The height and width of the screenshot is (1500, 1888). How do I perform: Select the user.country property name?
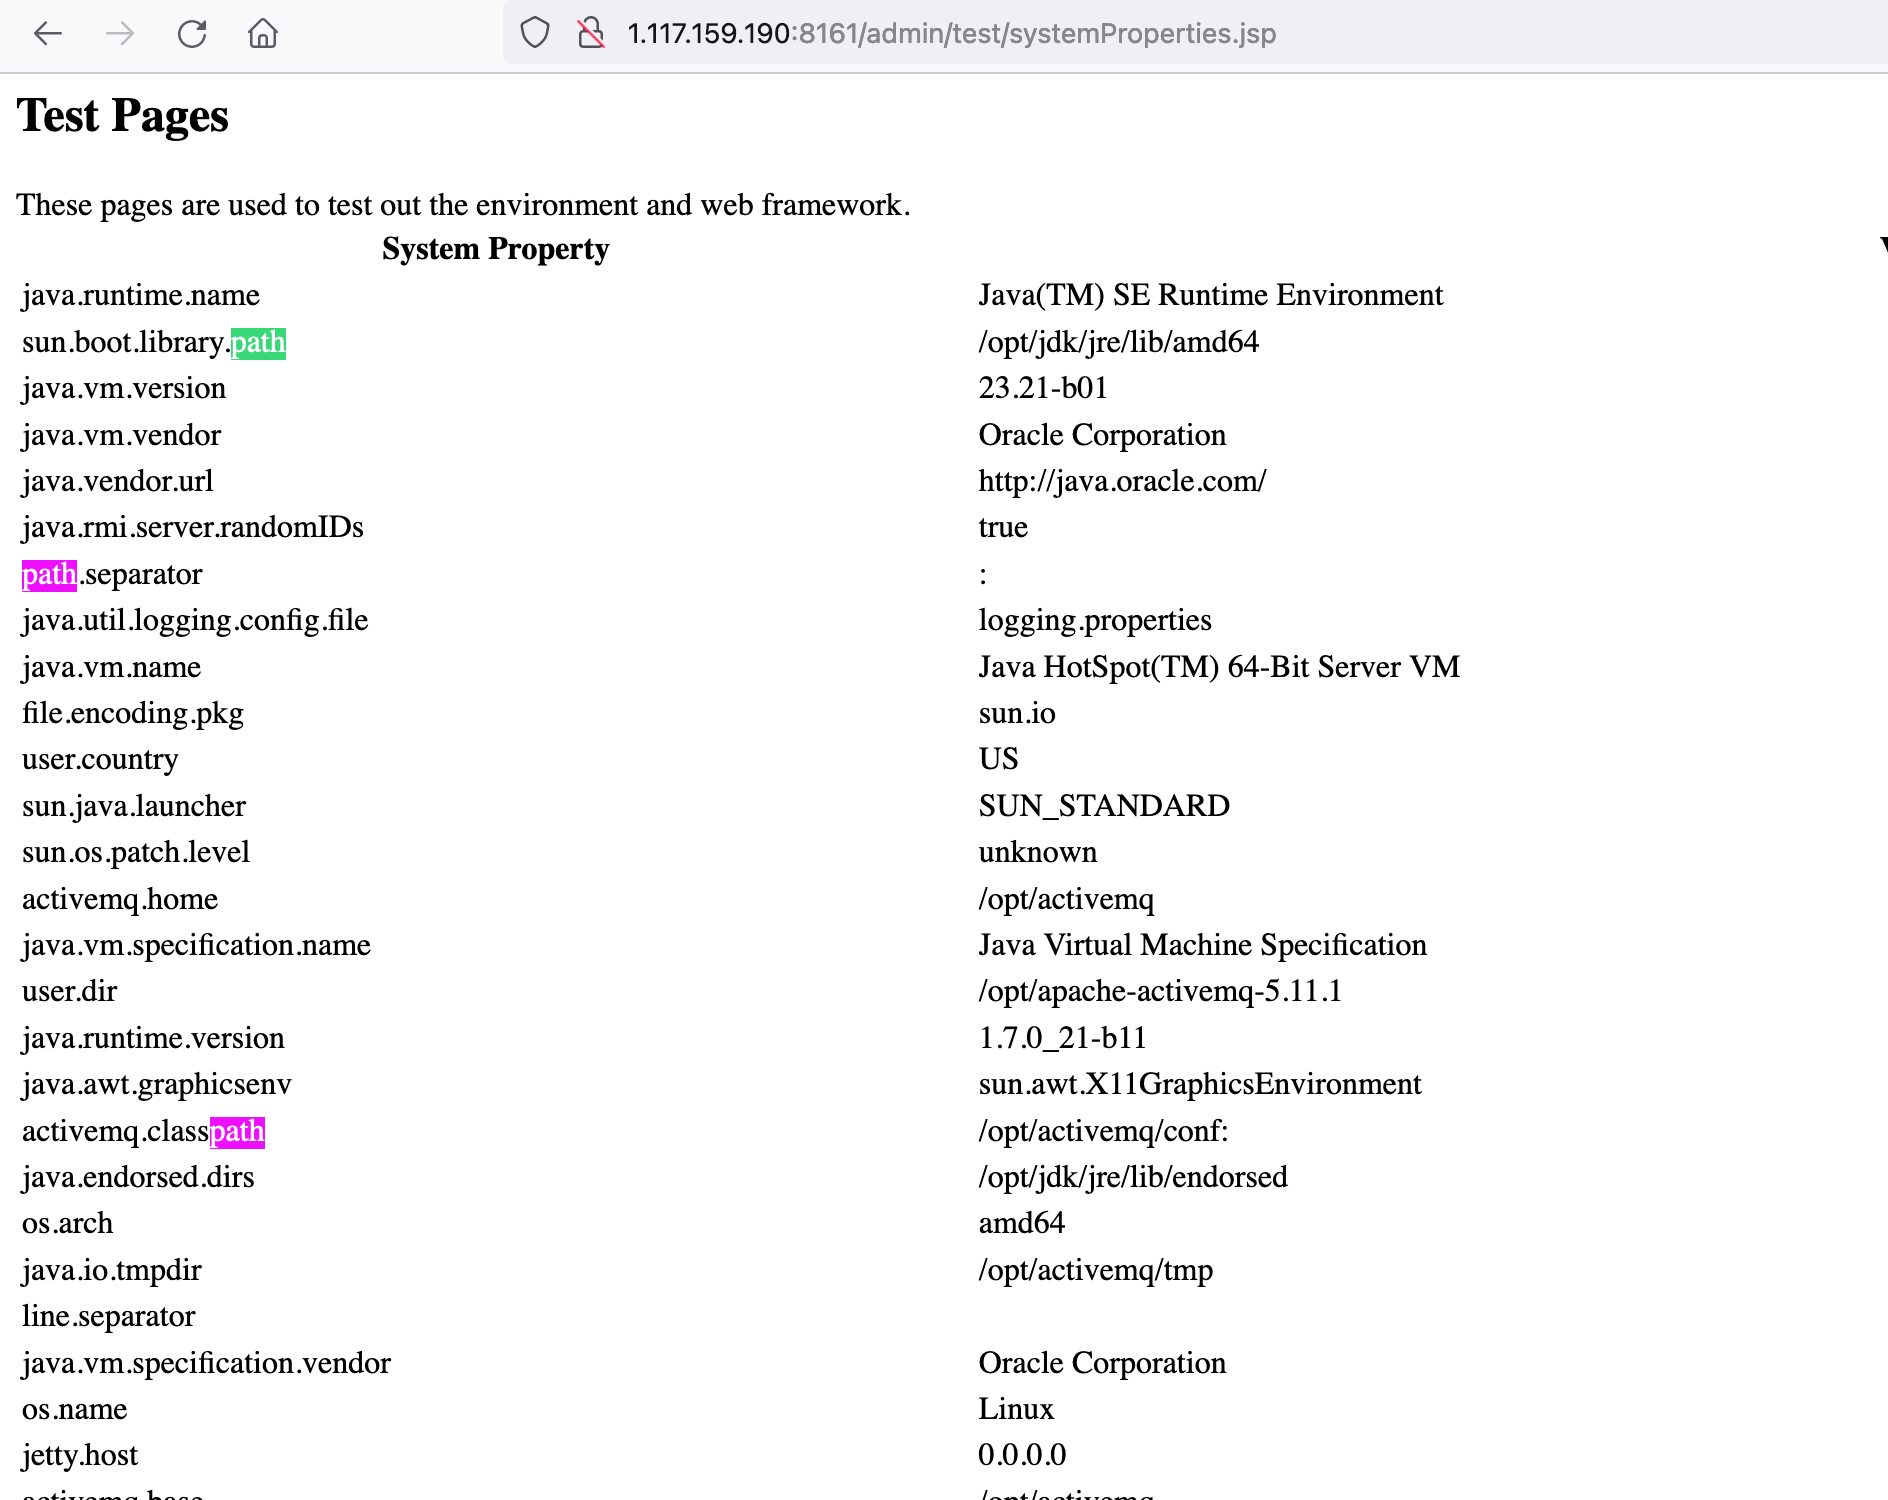tap(100, 759)
